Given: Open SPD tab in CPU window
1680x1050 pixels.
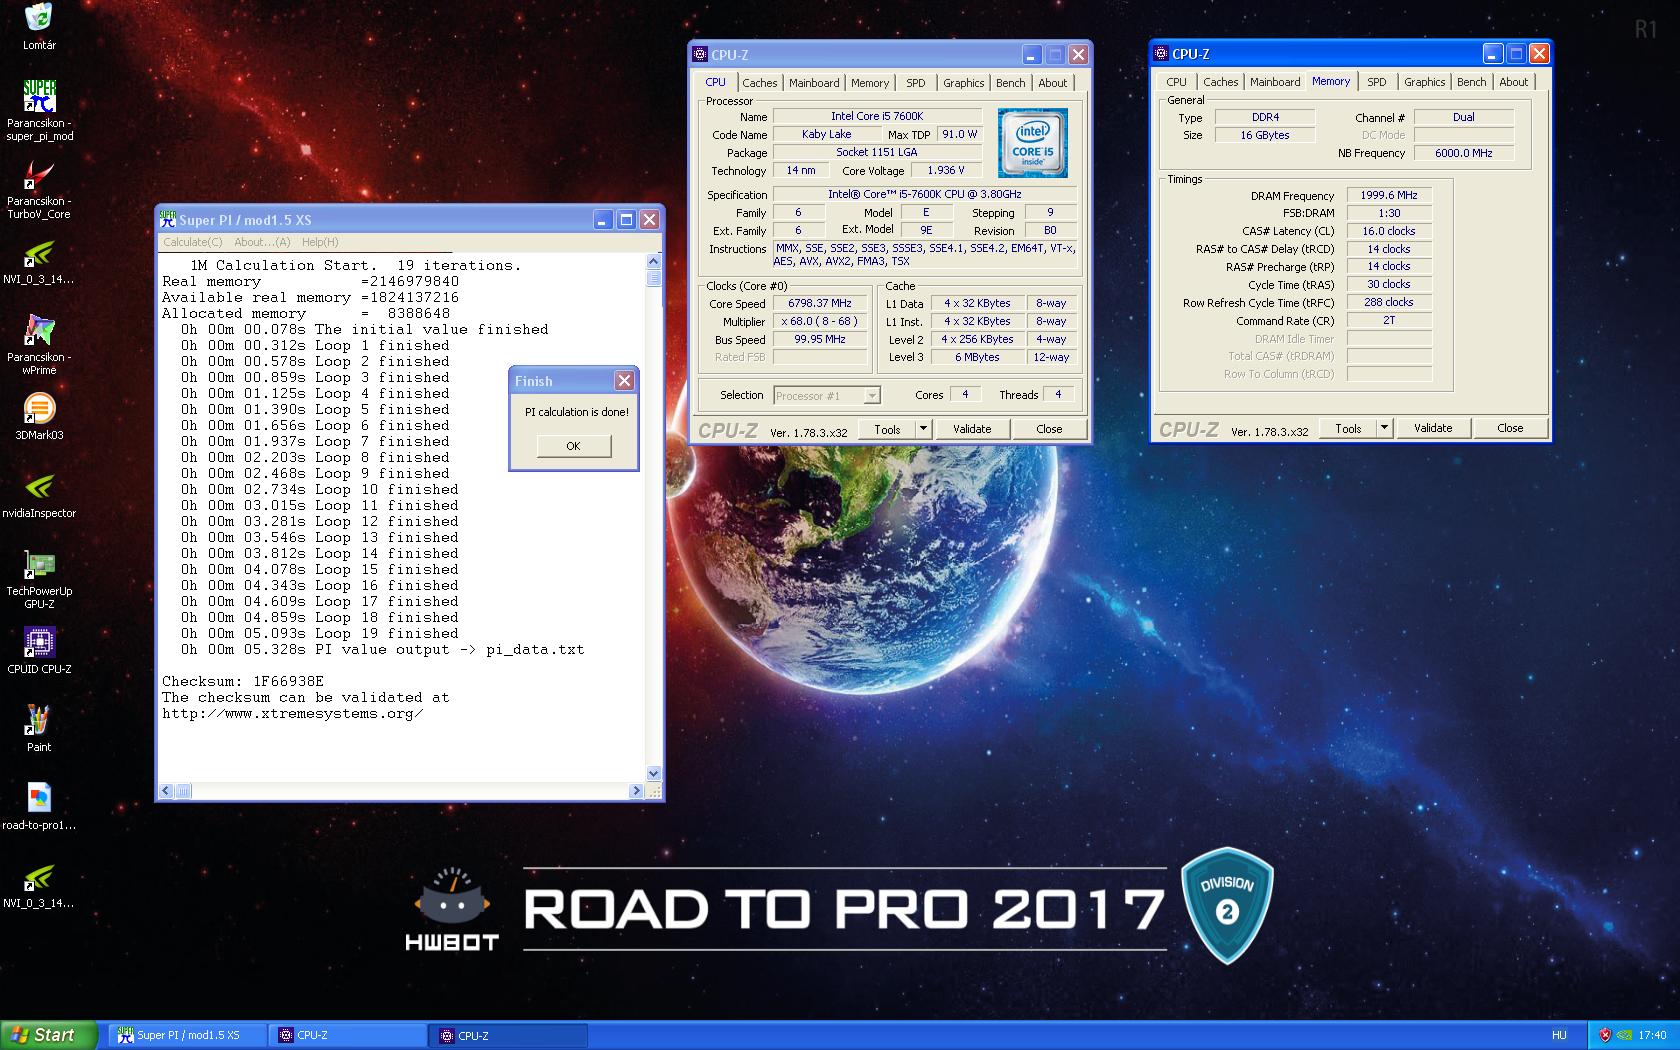Looking at the screenshot, I should click(916, 83).
